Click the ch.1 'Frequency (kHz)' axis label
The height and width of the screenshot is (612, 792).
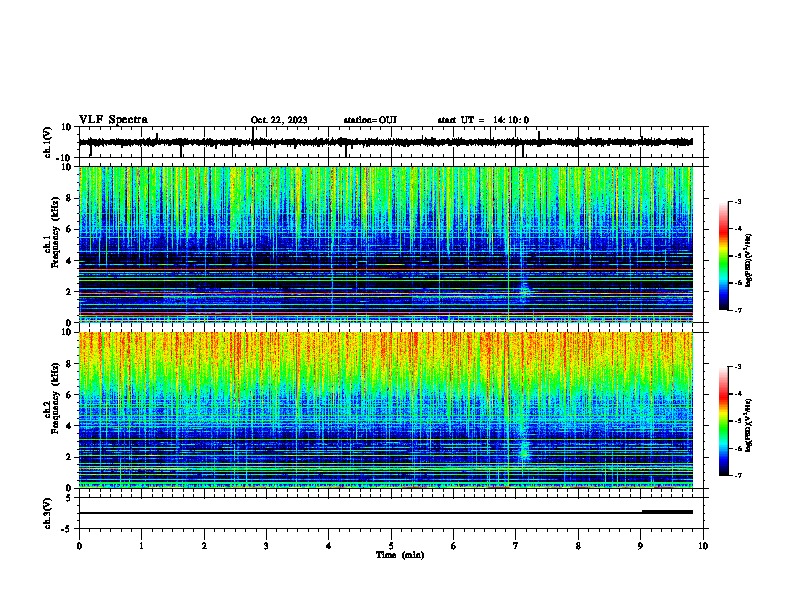click(55, 233)
